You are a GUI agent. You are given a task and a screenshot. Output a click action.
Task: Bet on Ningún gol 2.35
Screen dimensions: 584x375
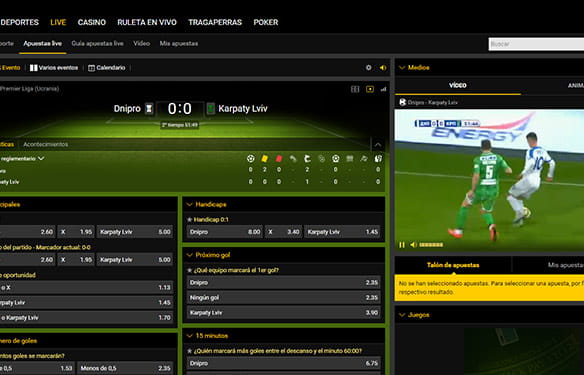tap(284, 298)
